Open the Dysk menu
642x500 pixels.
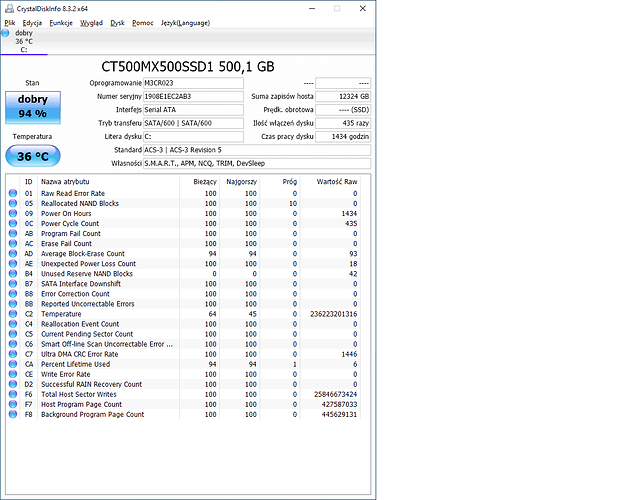[x=117, y=23]
